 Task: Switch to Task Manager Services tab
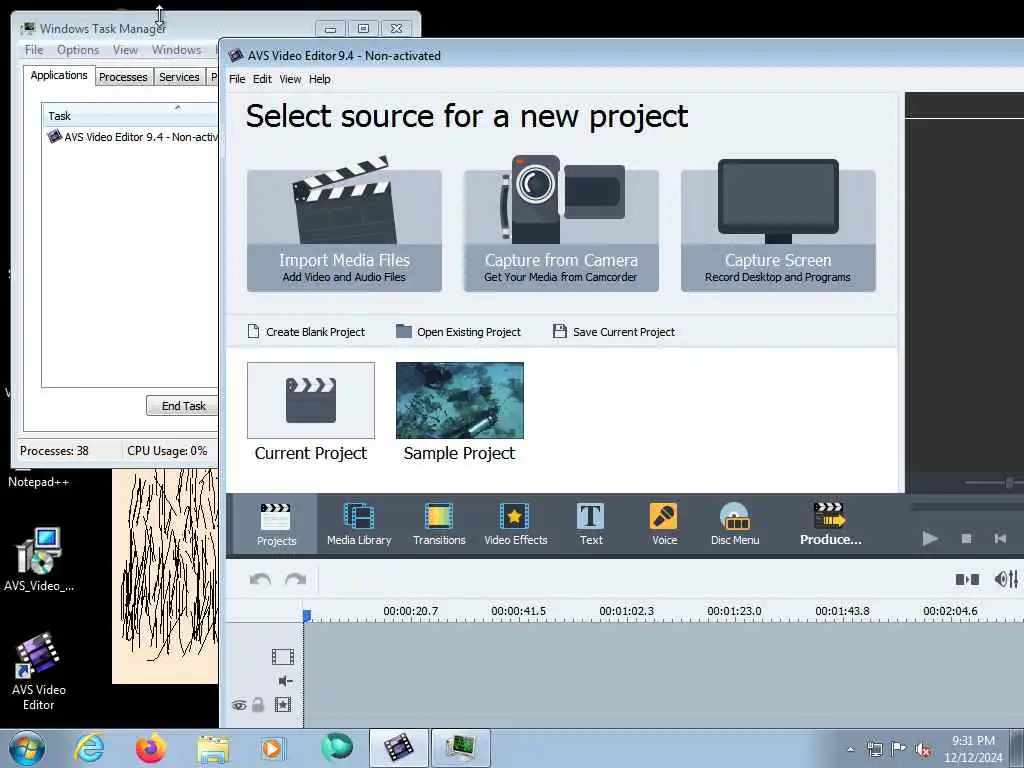tap(179, 77)
